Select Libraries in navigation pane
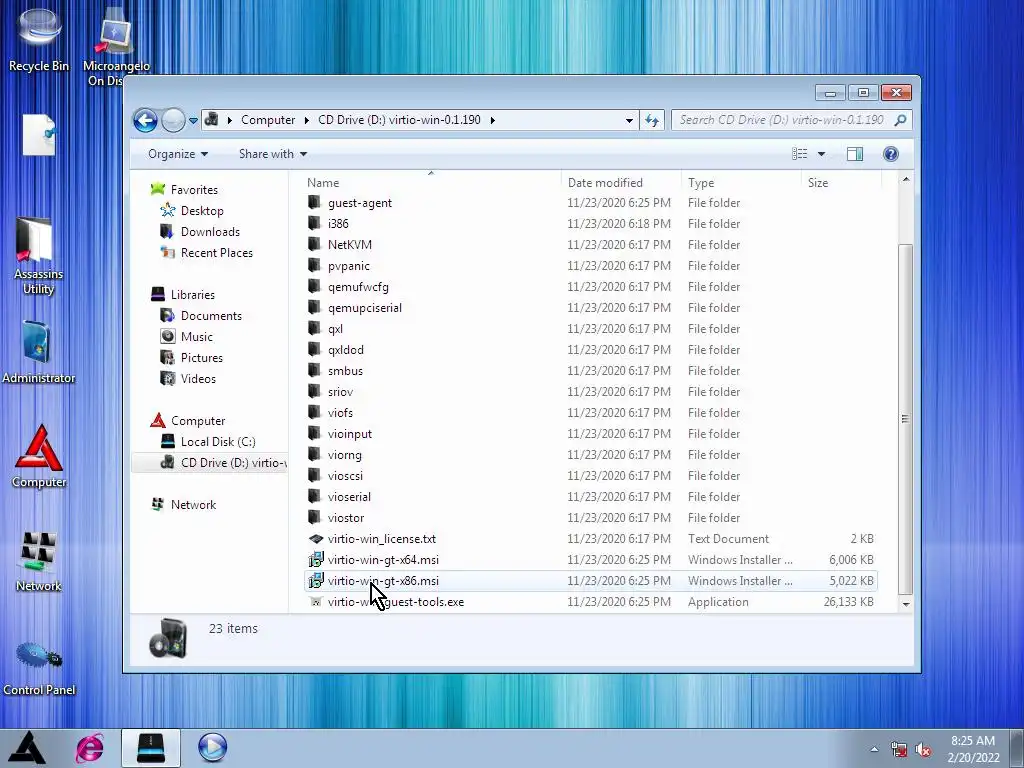1024x768 pixels. point(193,295)
